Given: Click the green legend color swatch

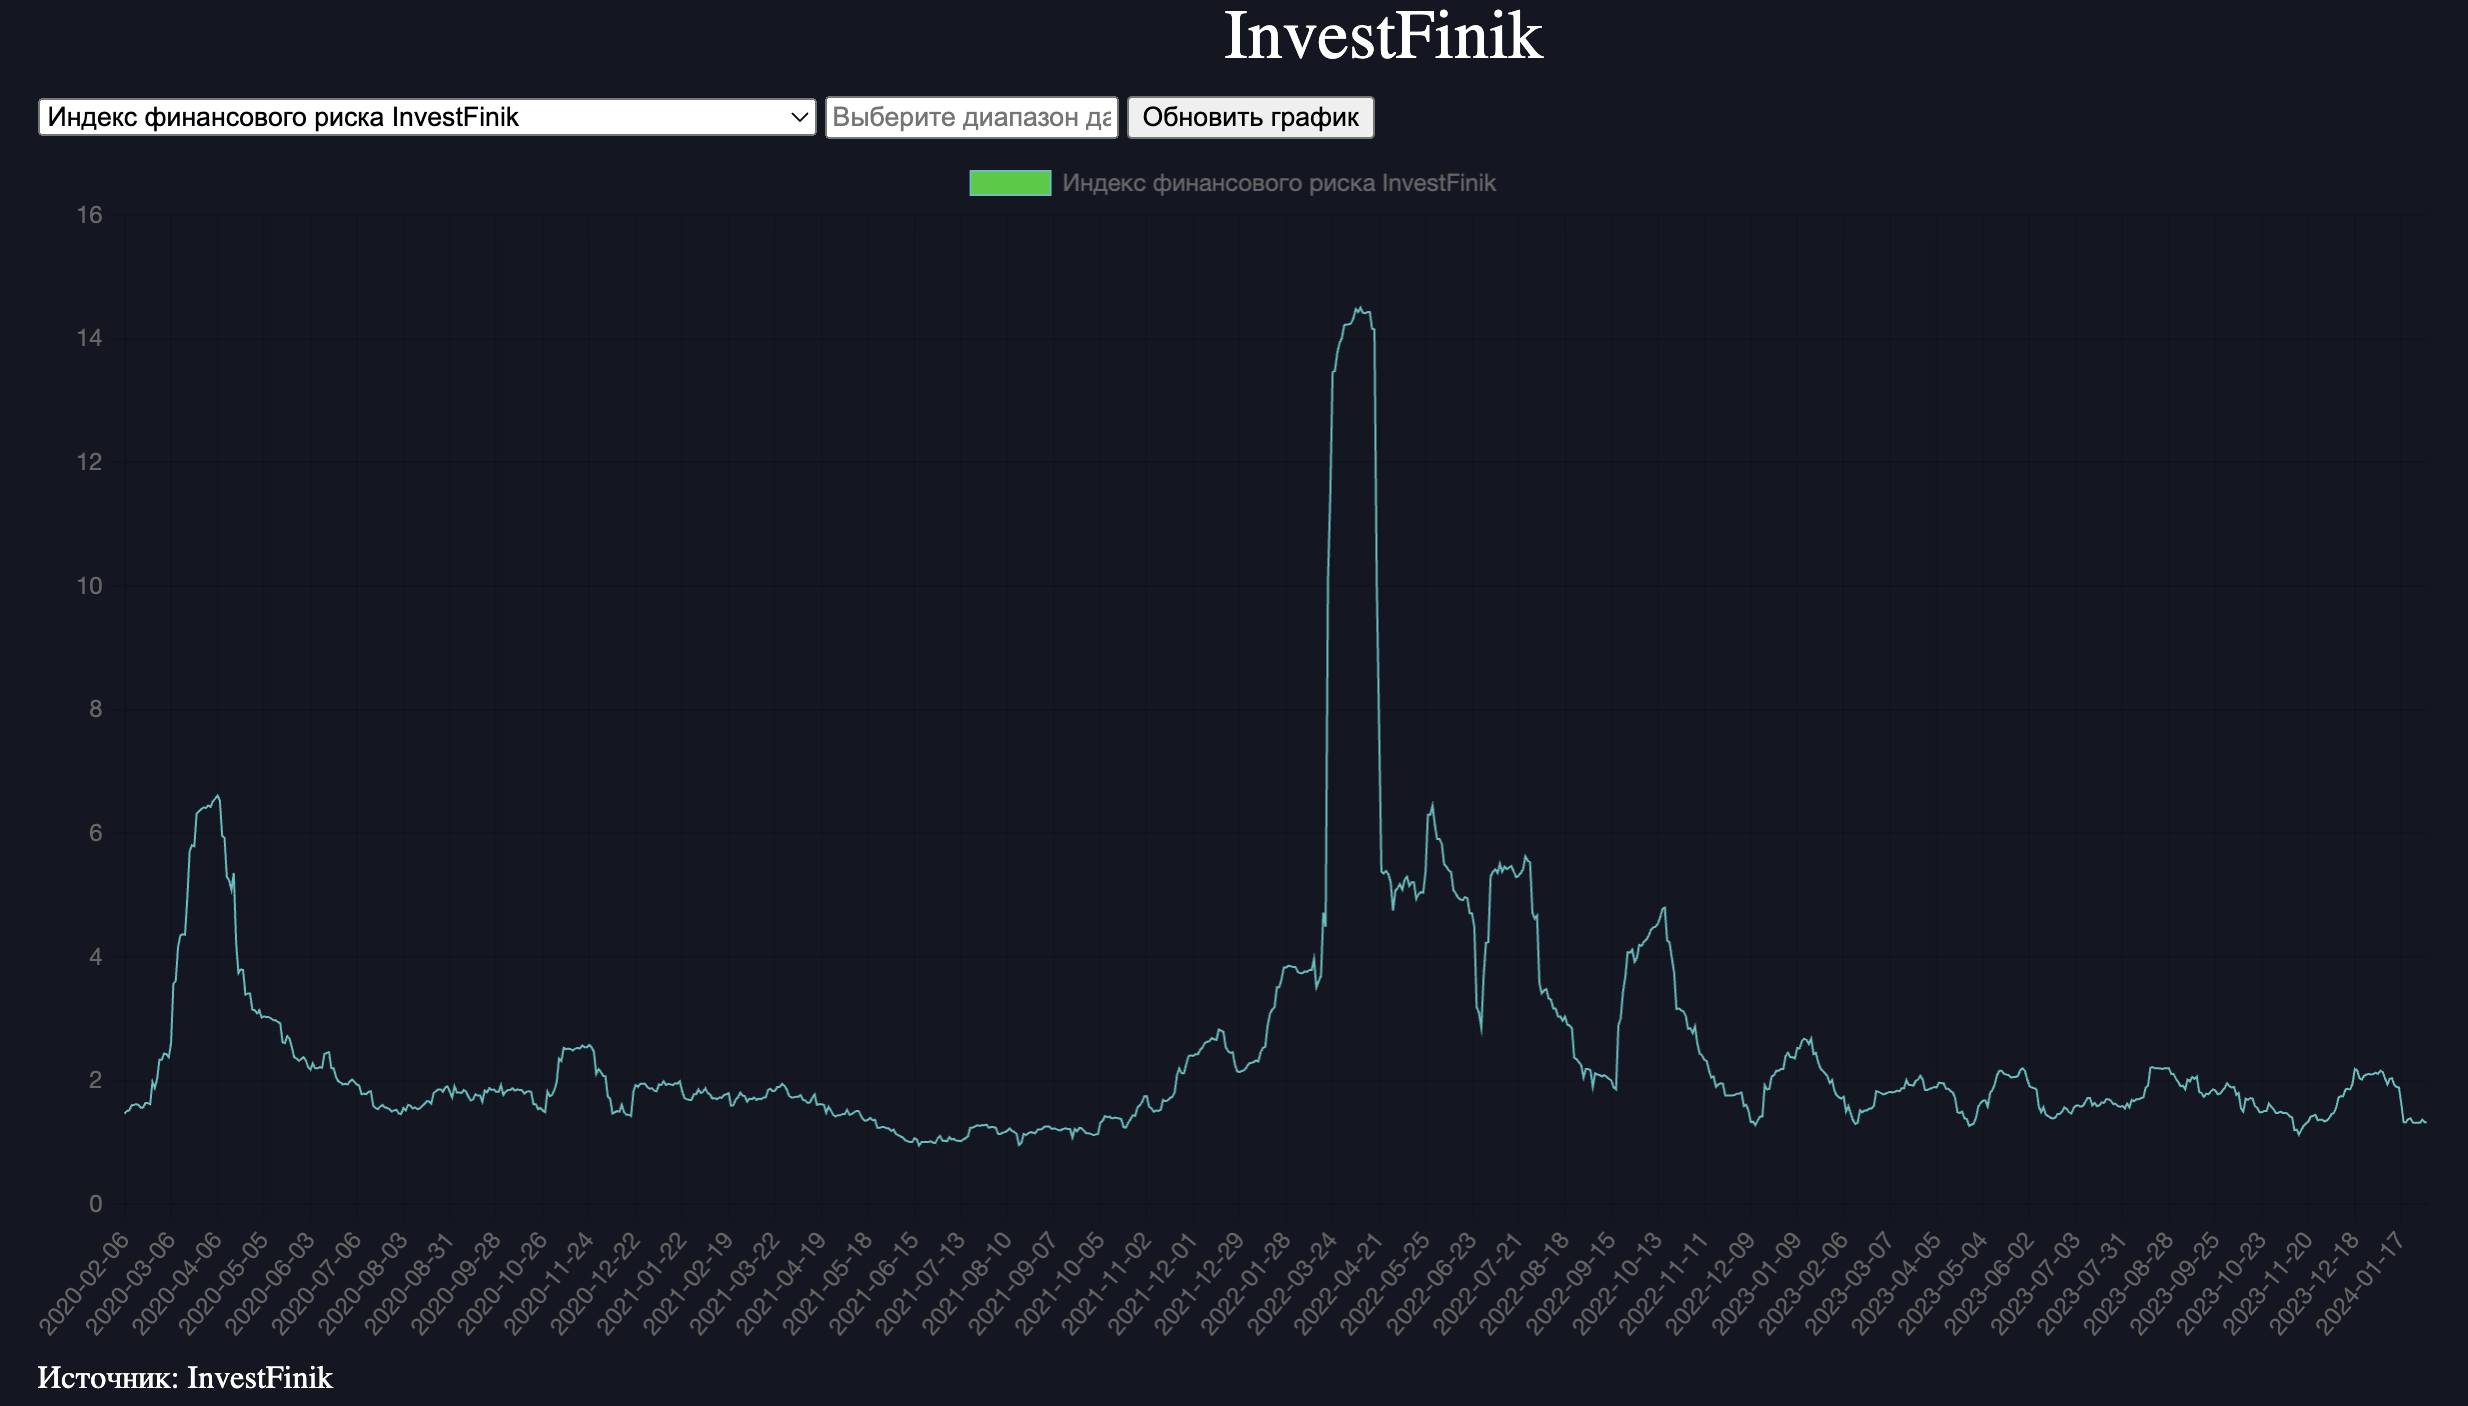Looking at the screenshot, I should tap(1009, 183).
